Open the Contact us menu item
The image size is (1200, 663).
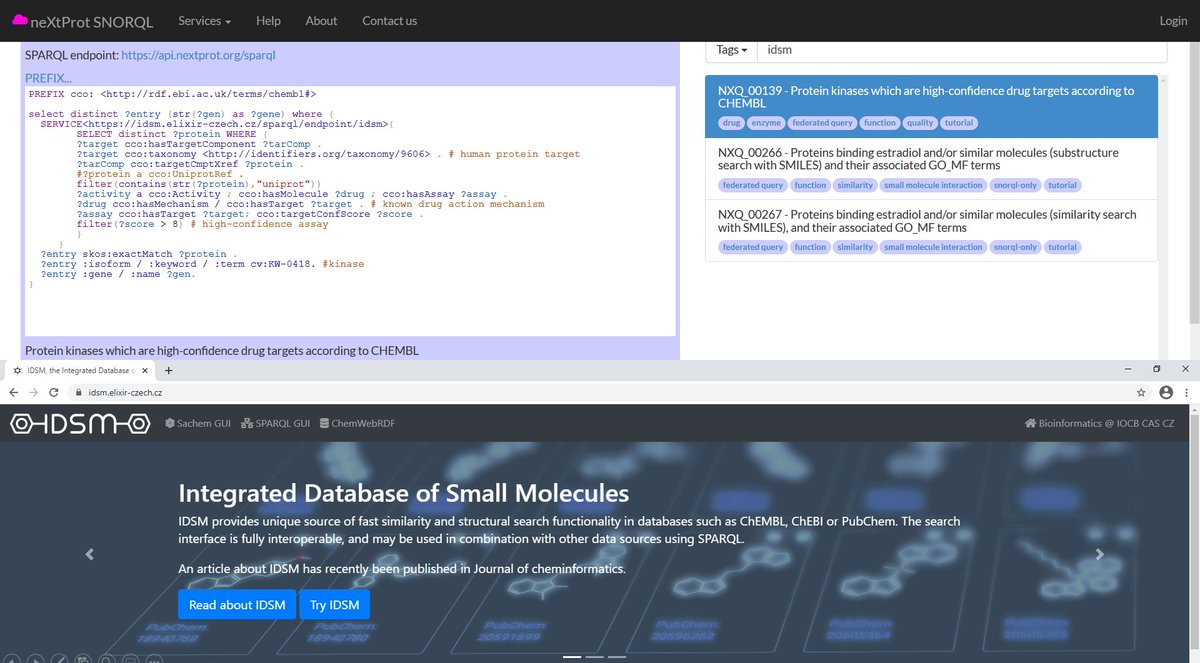point(390,20)
